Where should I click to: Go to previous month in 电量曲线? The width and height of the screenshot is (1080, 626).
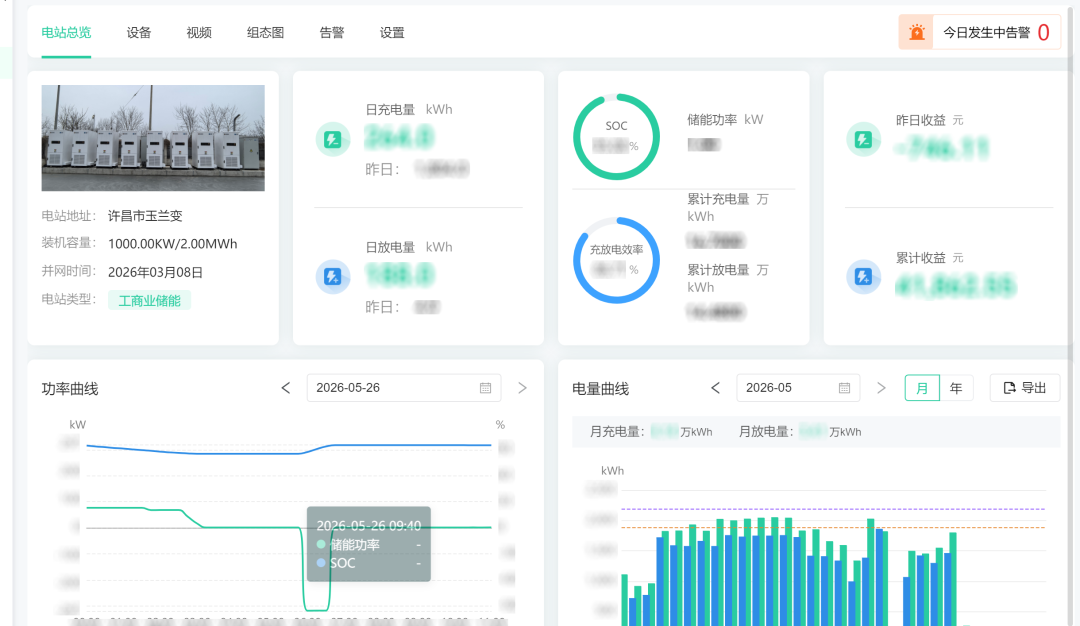click(716, 388)
